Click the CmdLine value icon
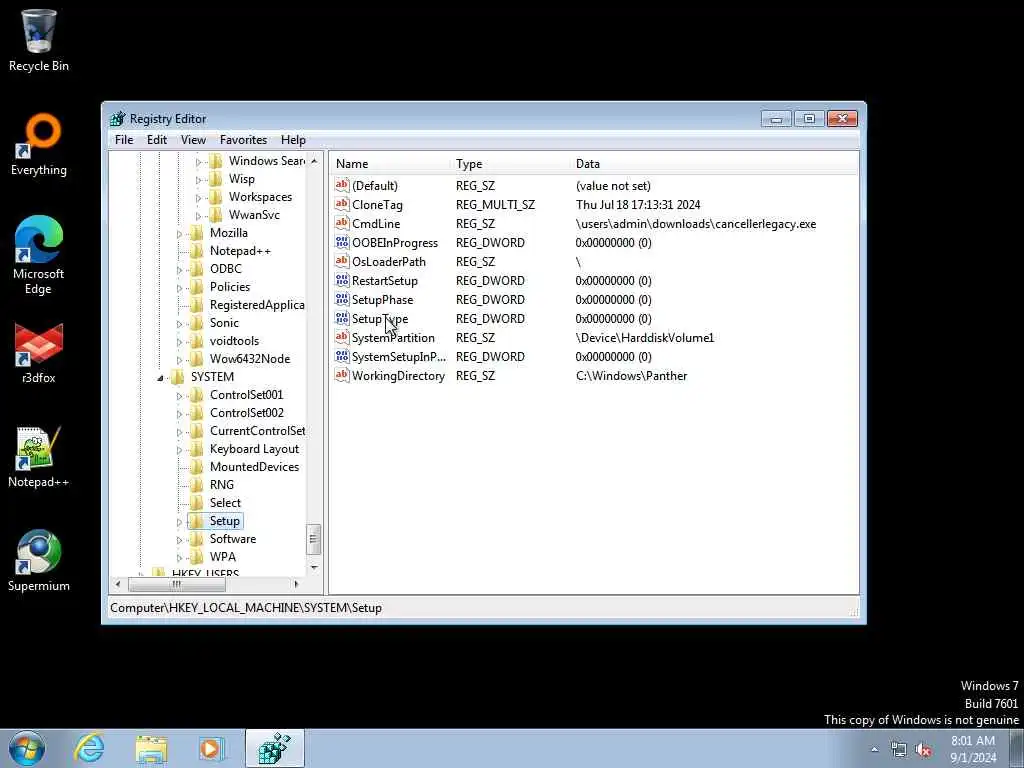Screen dimensions: 1024x768 [342, 223]
